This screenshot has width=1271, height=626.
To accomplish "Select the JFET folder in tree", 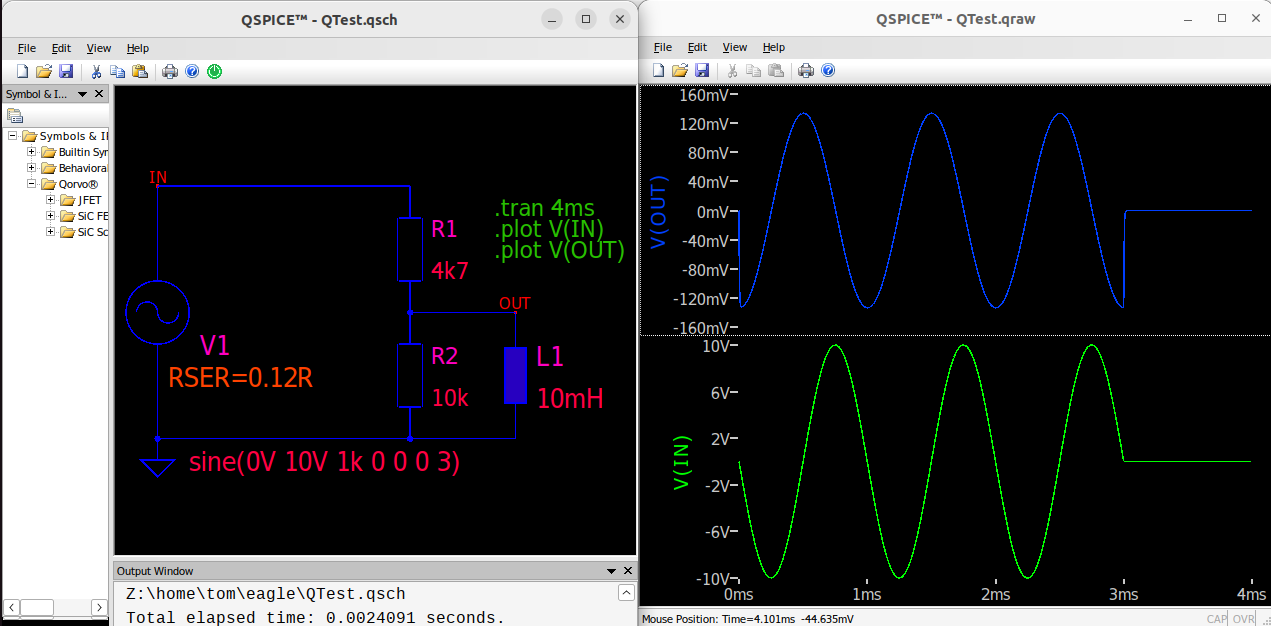I will [90, 200].
